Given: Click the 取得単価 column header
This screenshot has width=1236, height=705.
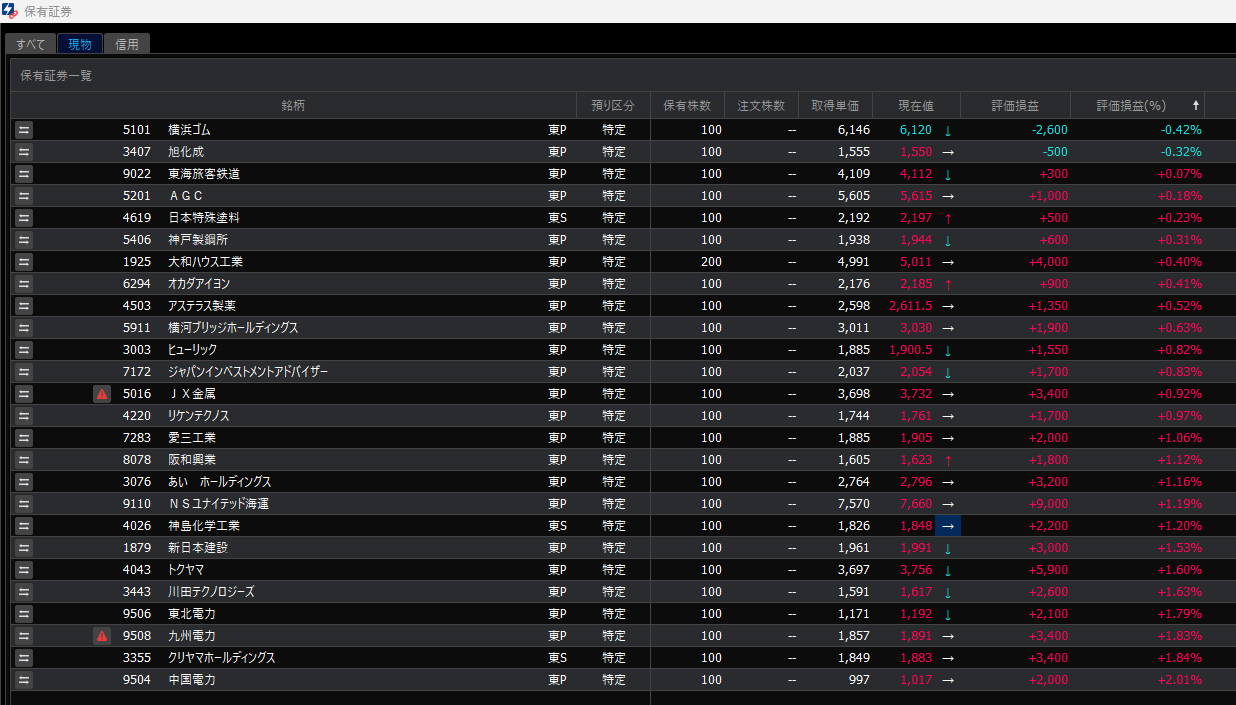Looking at the screenshot, I should [x=835, y=106].
